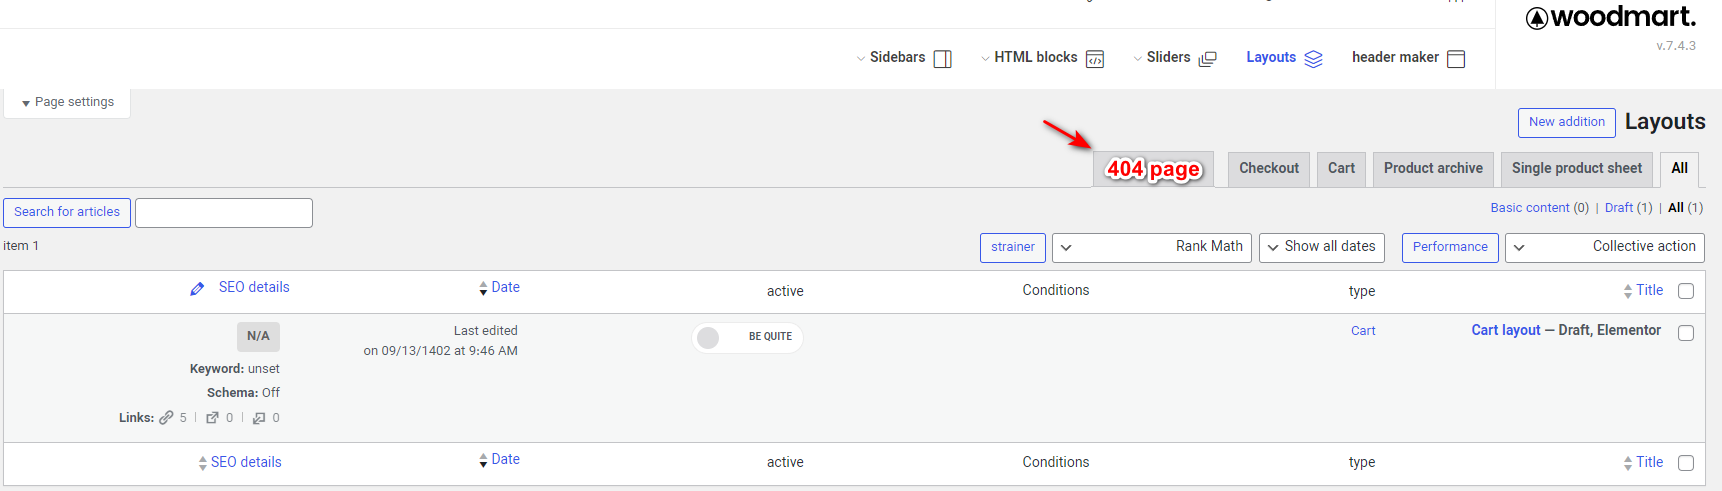Click the Woodmart logo
The width and height of the screenshot is (1722, 491).
point(1610,17)
